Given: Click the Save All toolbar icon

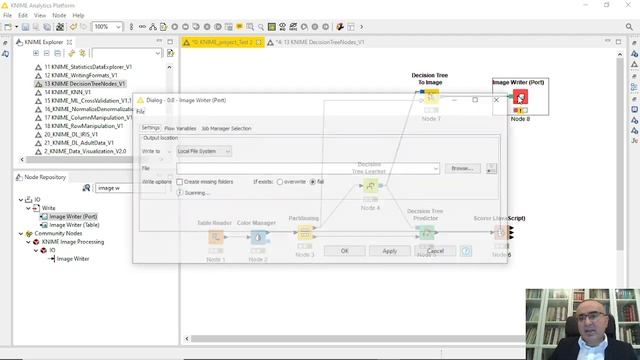Looking at the screenshot, I should pyautogui.click(x=47, y=27).
